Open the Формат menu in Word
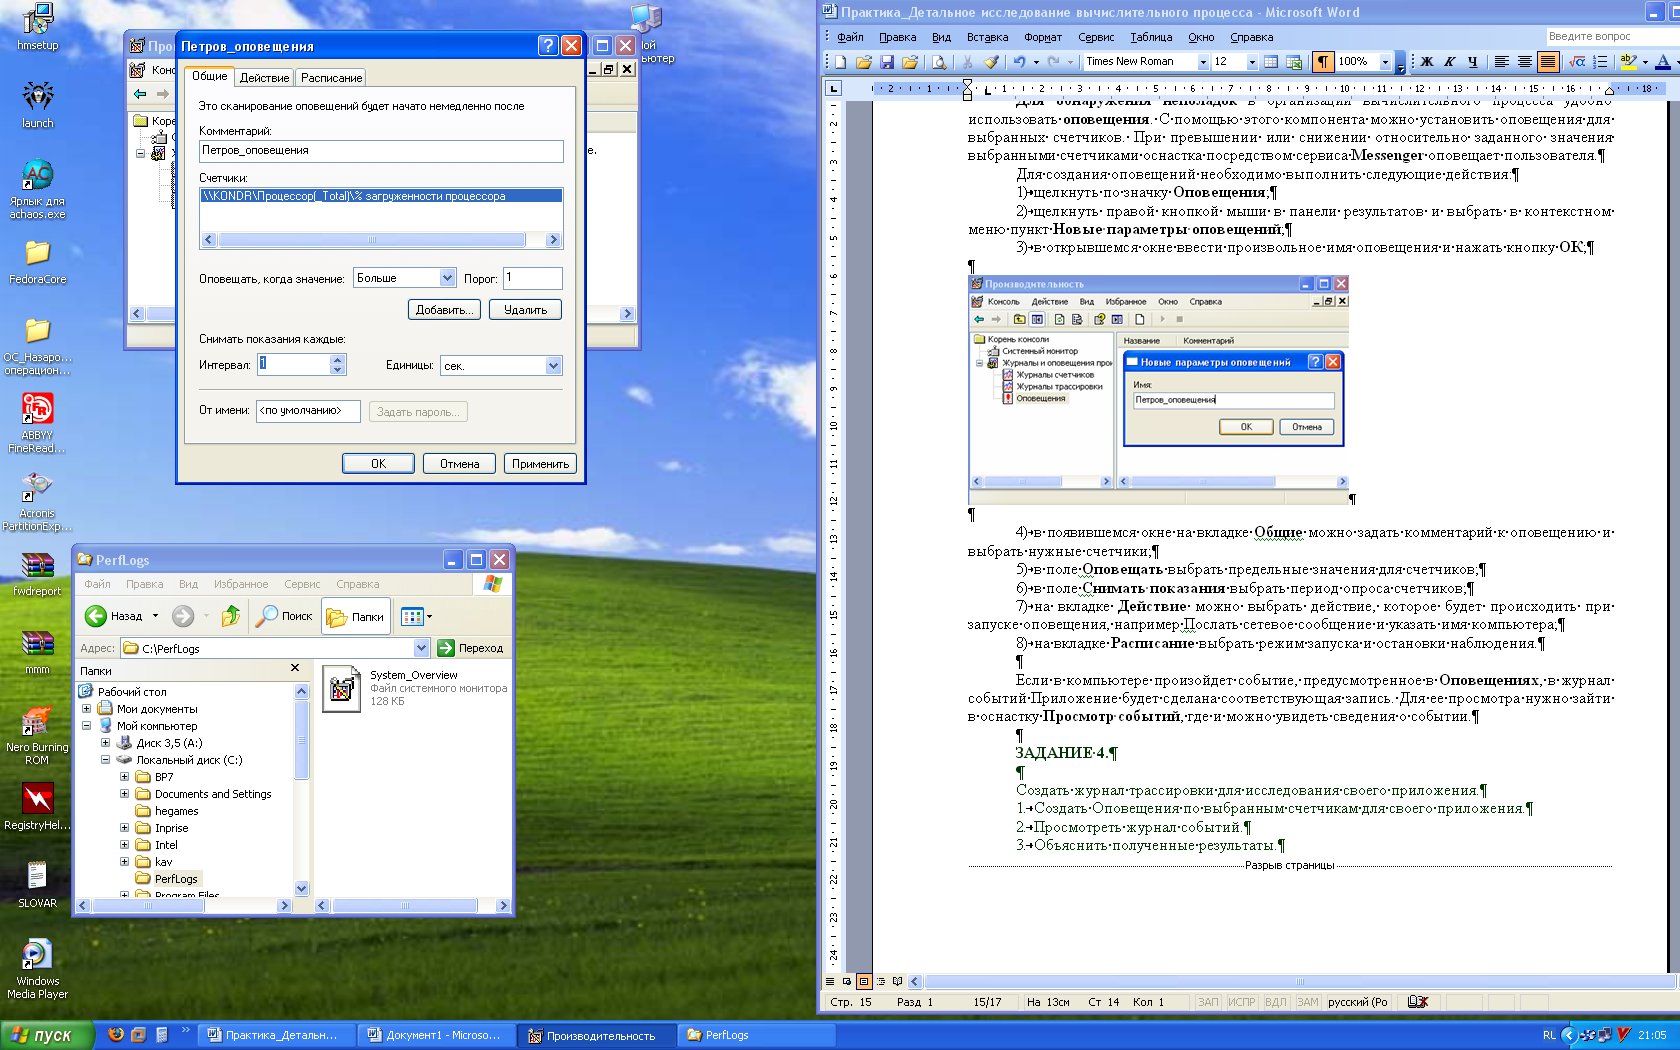 (1043, 37)
